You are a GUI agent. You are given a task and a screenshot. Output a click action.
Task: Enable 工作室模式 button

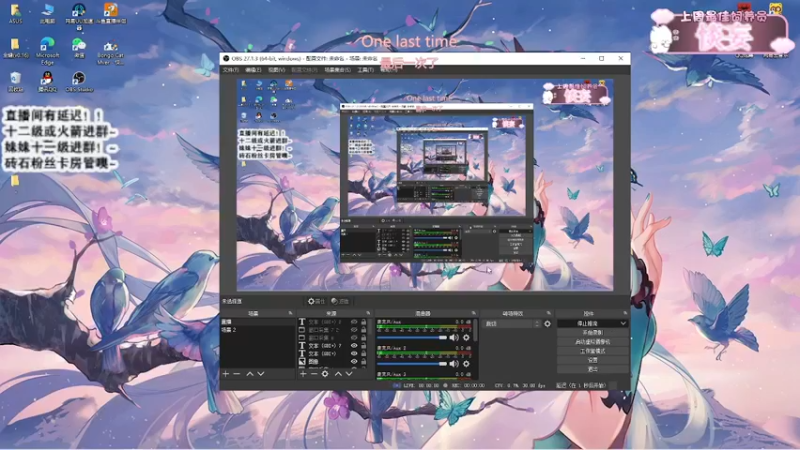coord(592,351)
